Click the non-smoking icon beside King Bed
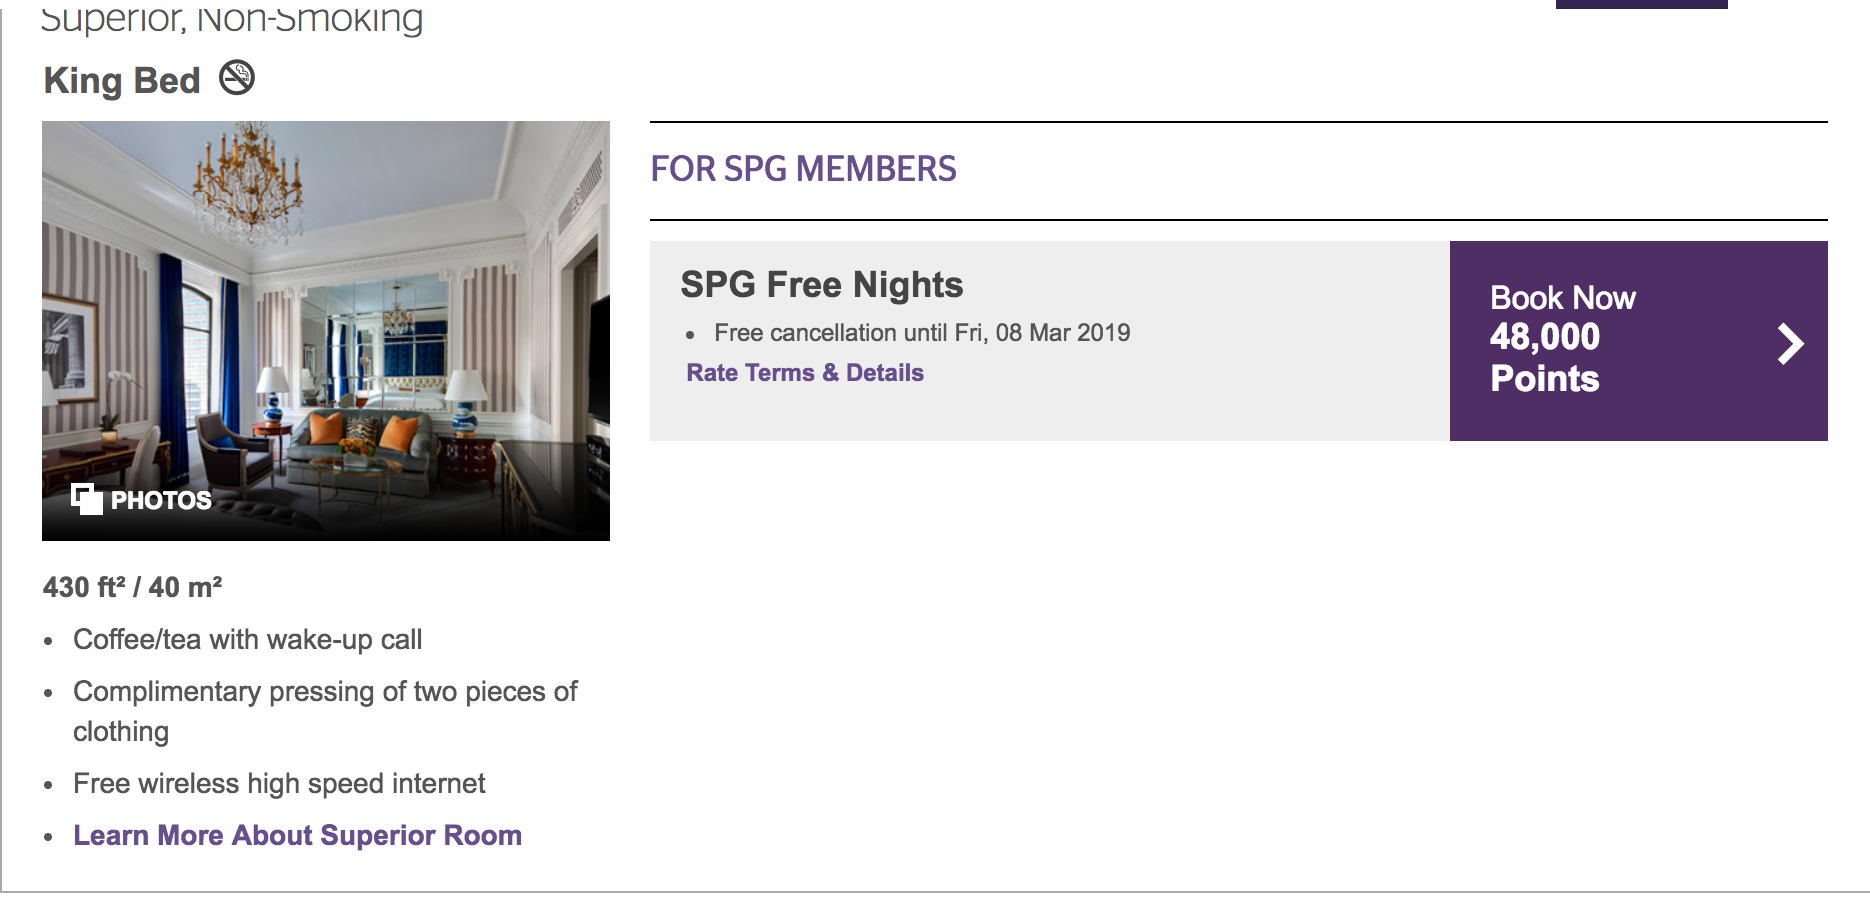The height and width of the screenshot is (908, 1870). pos(237,78)
